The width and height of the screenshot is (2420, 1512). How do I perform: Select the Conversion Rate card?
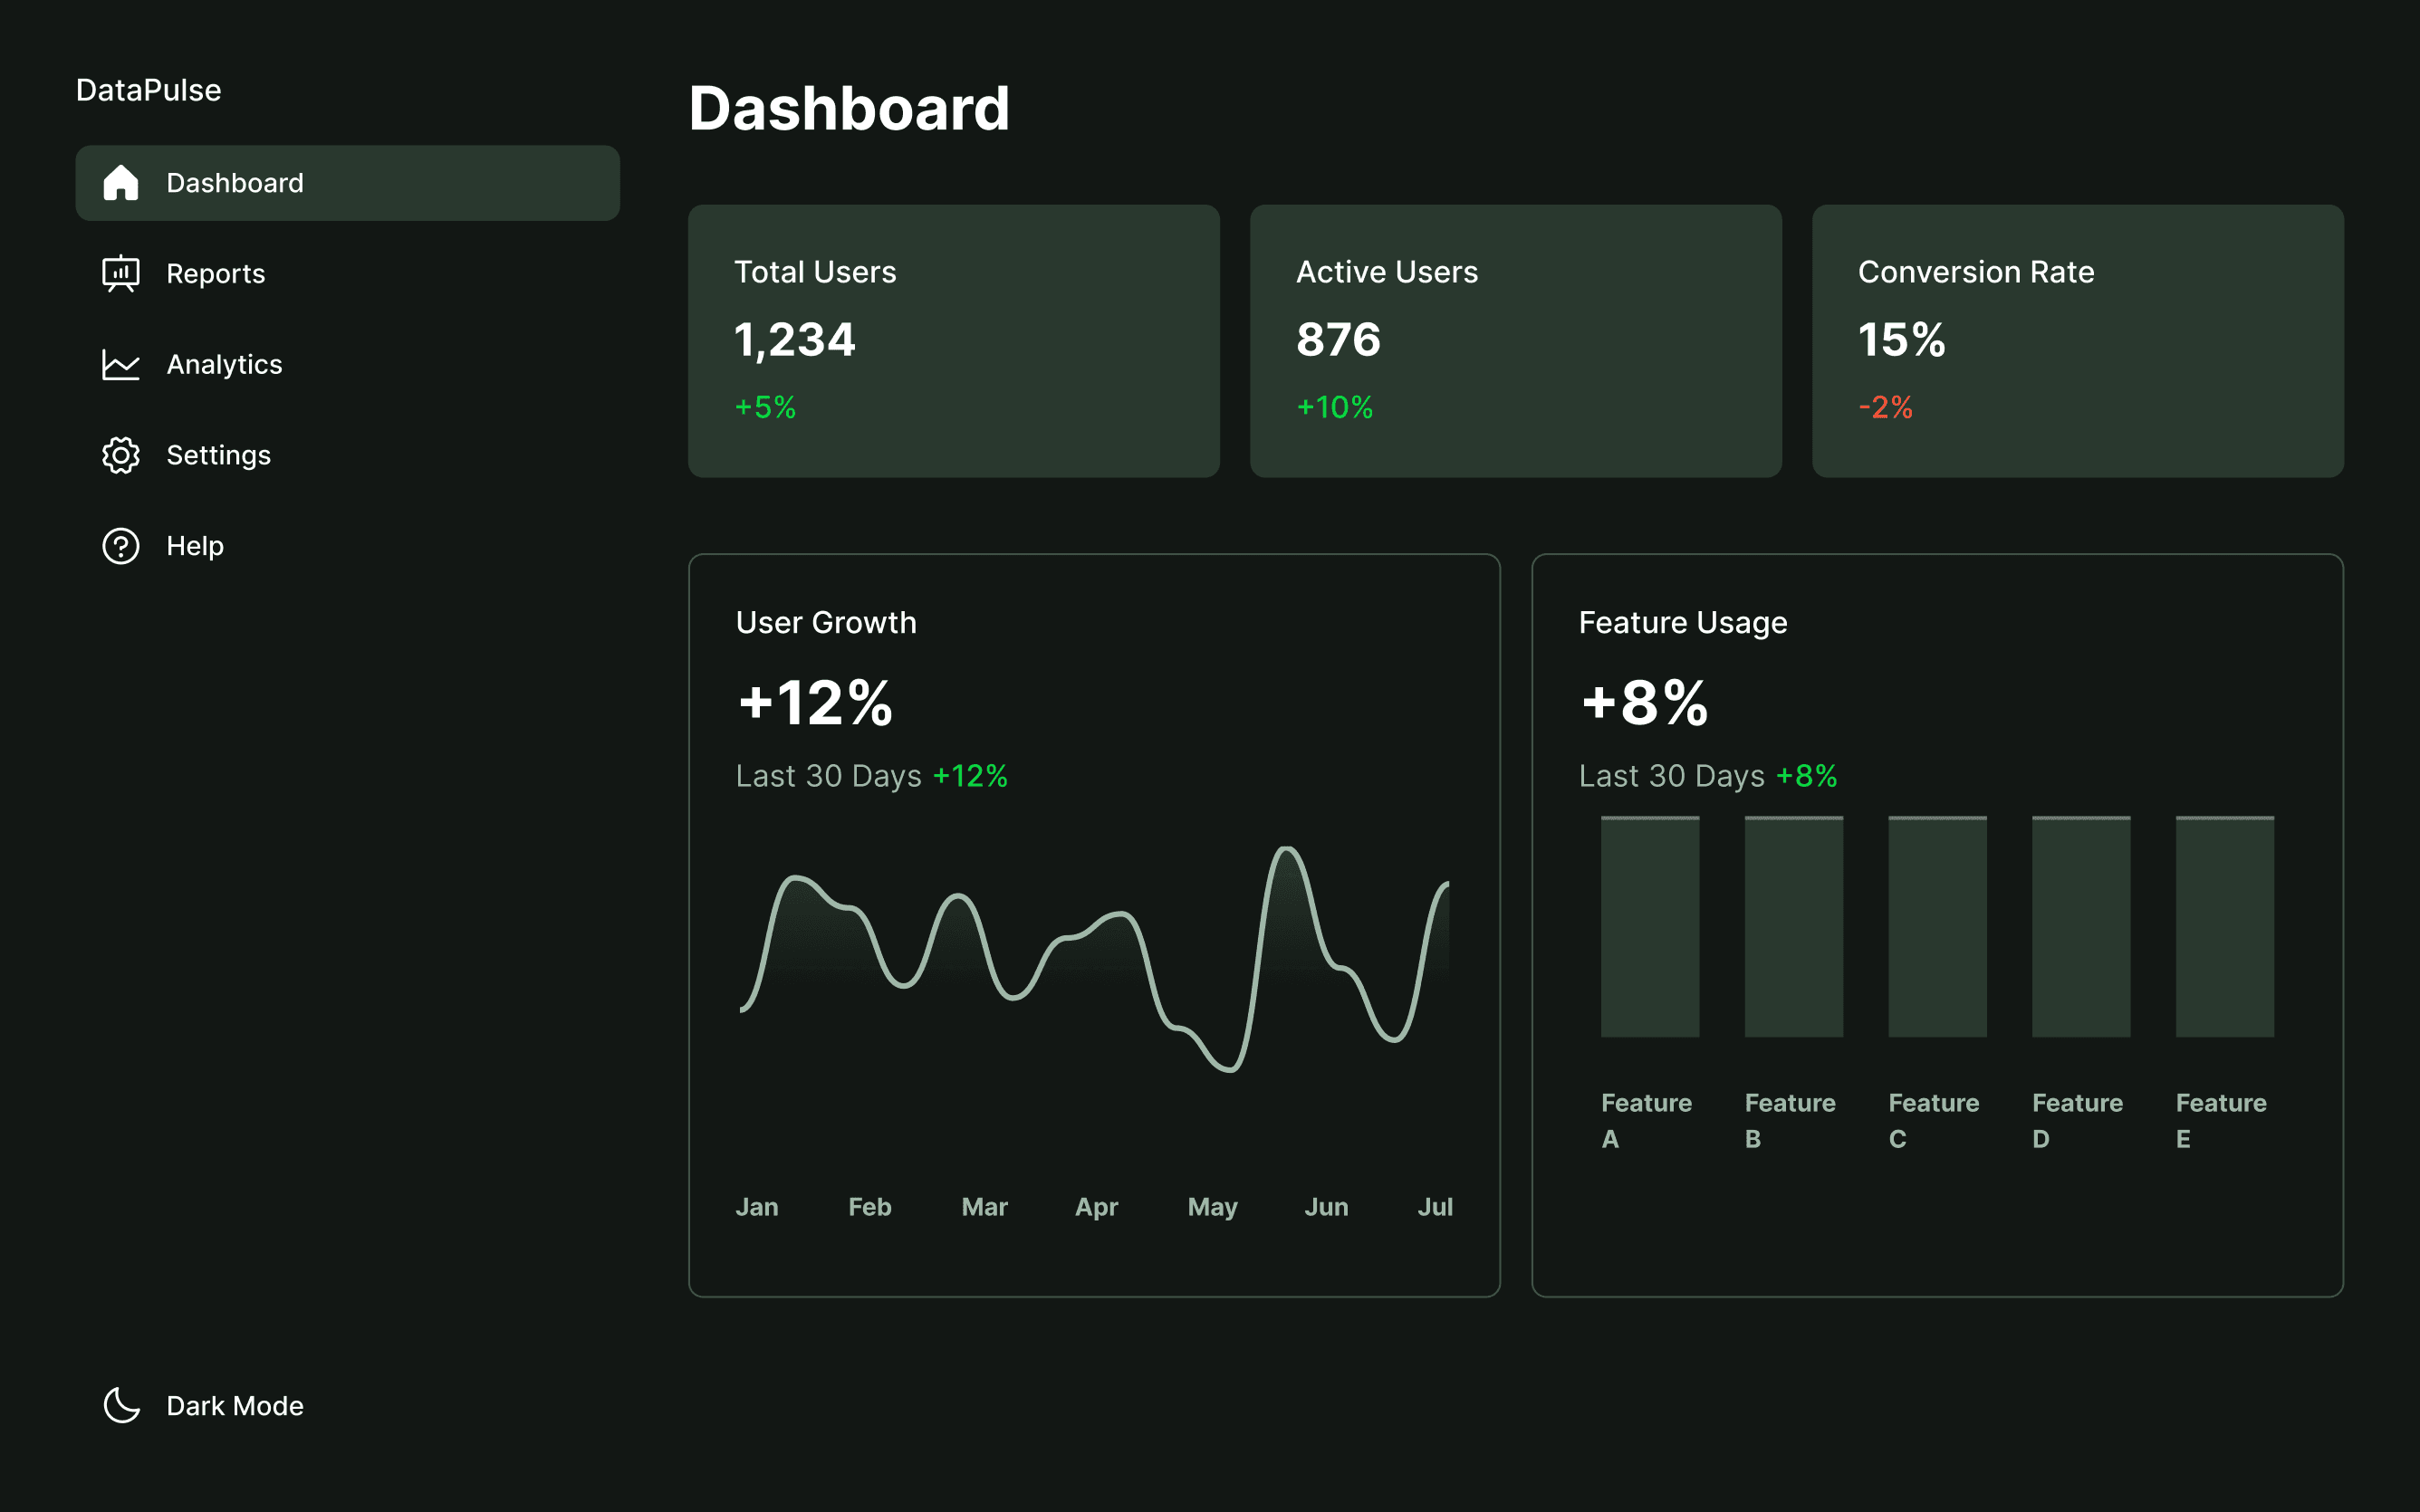tap(2077, 341)
